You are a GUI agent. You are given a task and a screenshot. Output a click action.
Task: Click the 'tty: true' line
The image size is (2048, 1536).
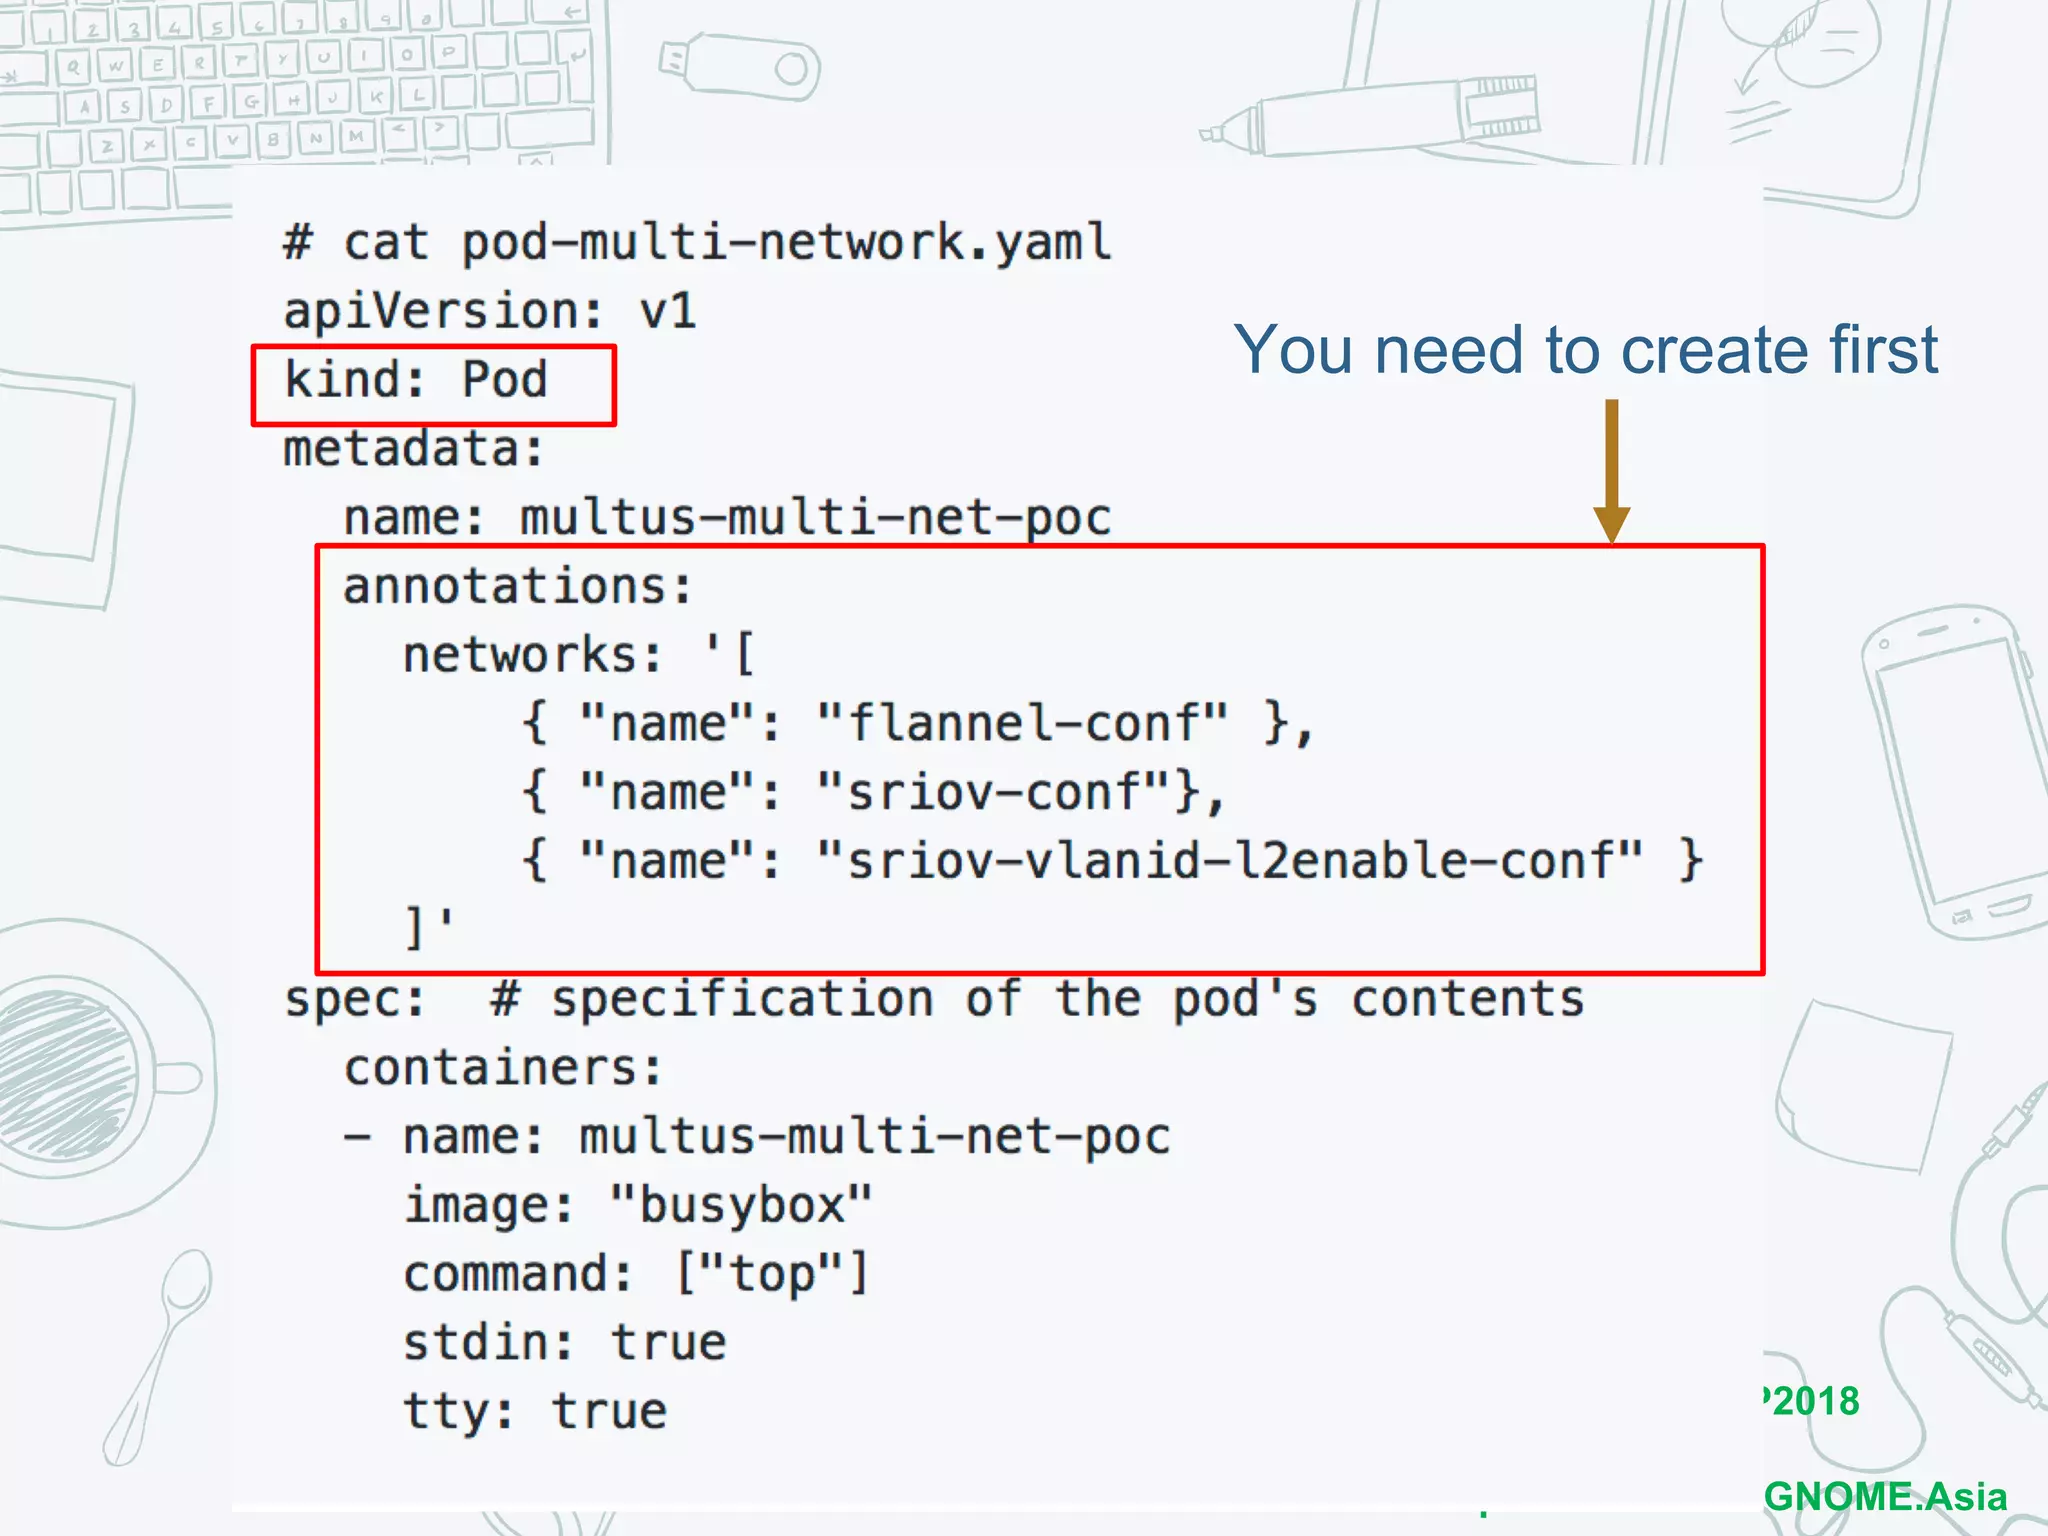click(535, 1411)
